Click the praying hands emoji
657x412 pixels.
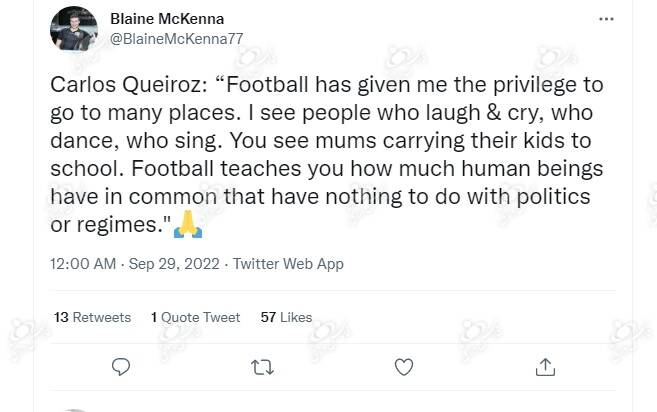[189, 226]
